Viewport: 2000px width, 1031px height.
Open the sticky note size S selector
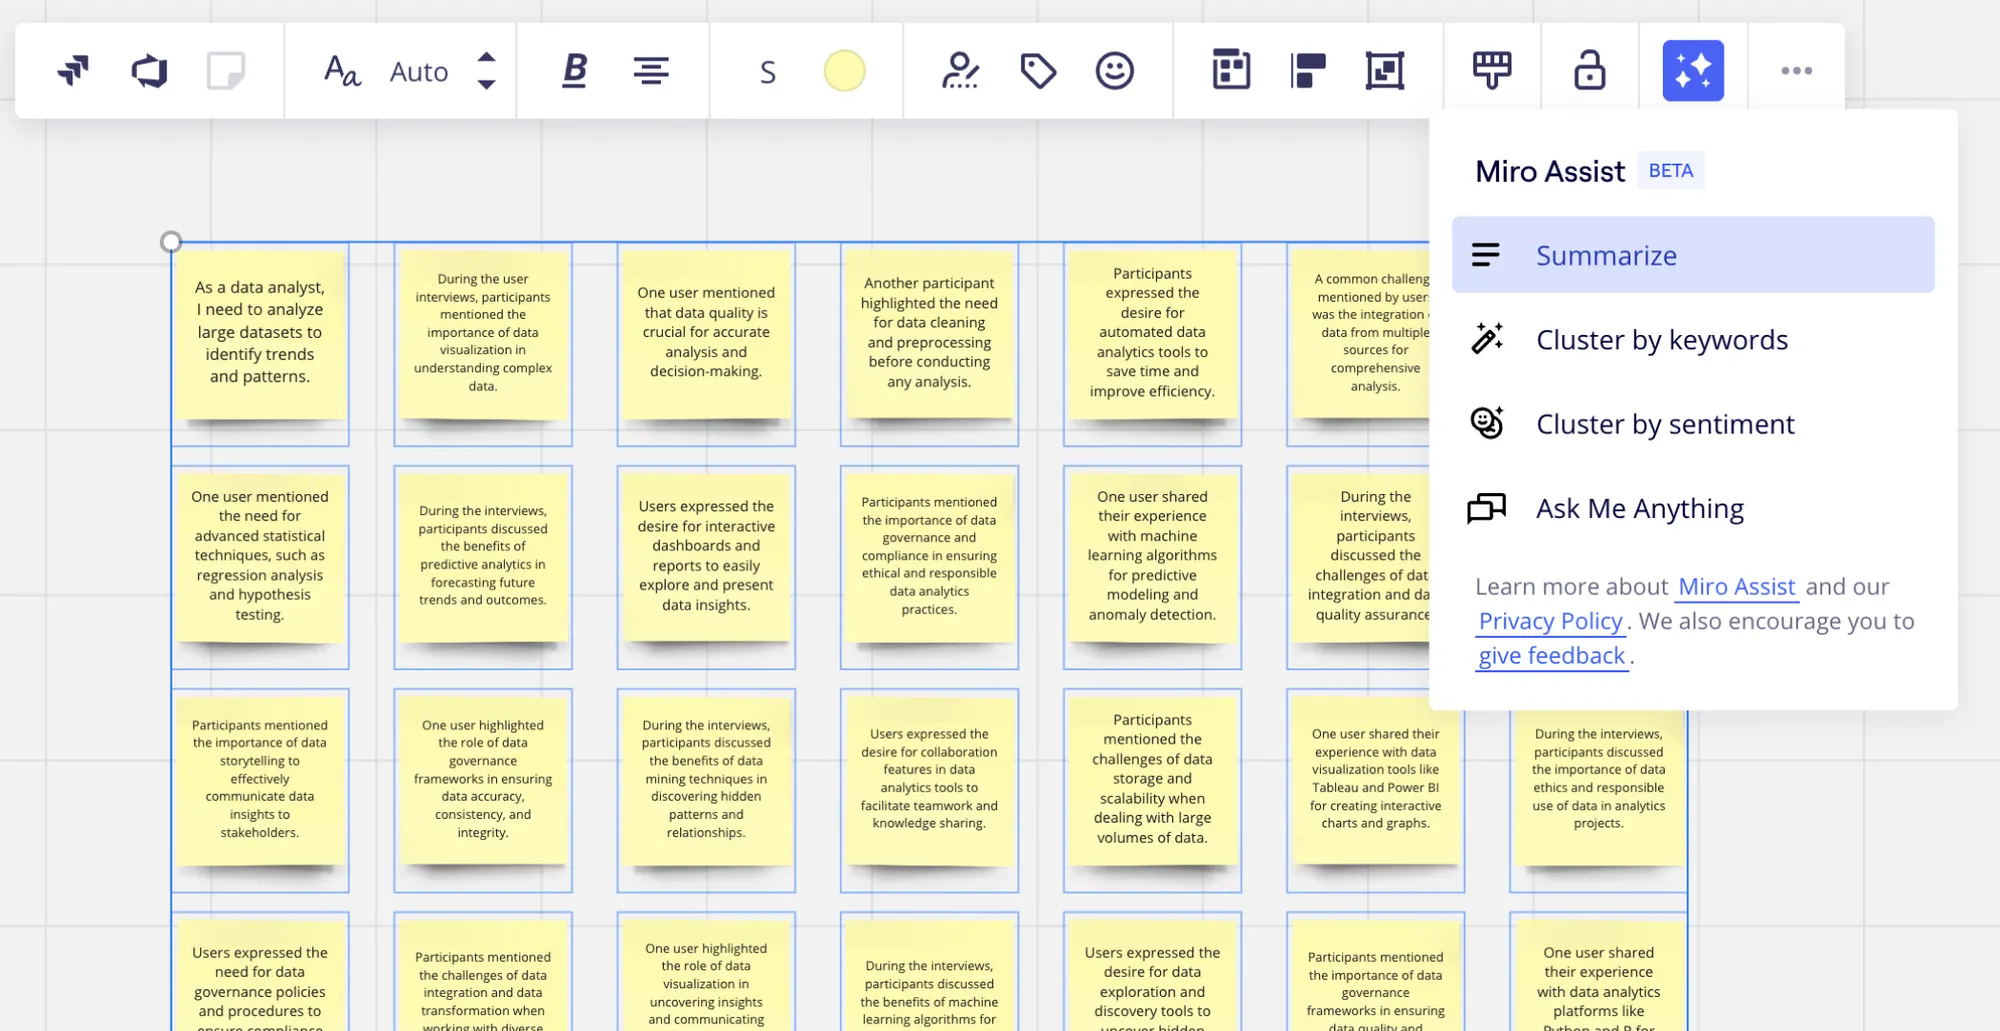click(x=767, y=72)
